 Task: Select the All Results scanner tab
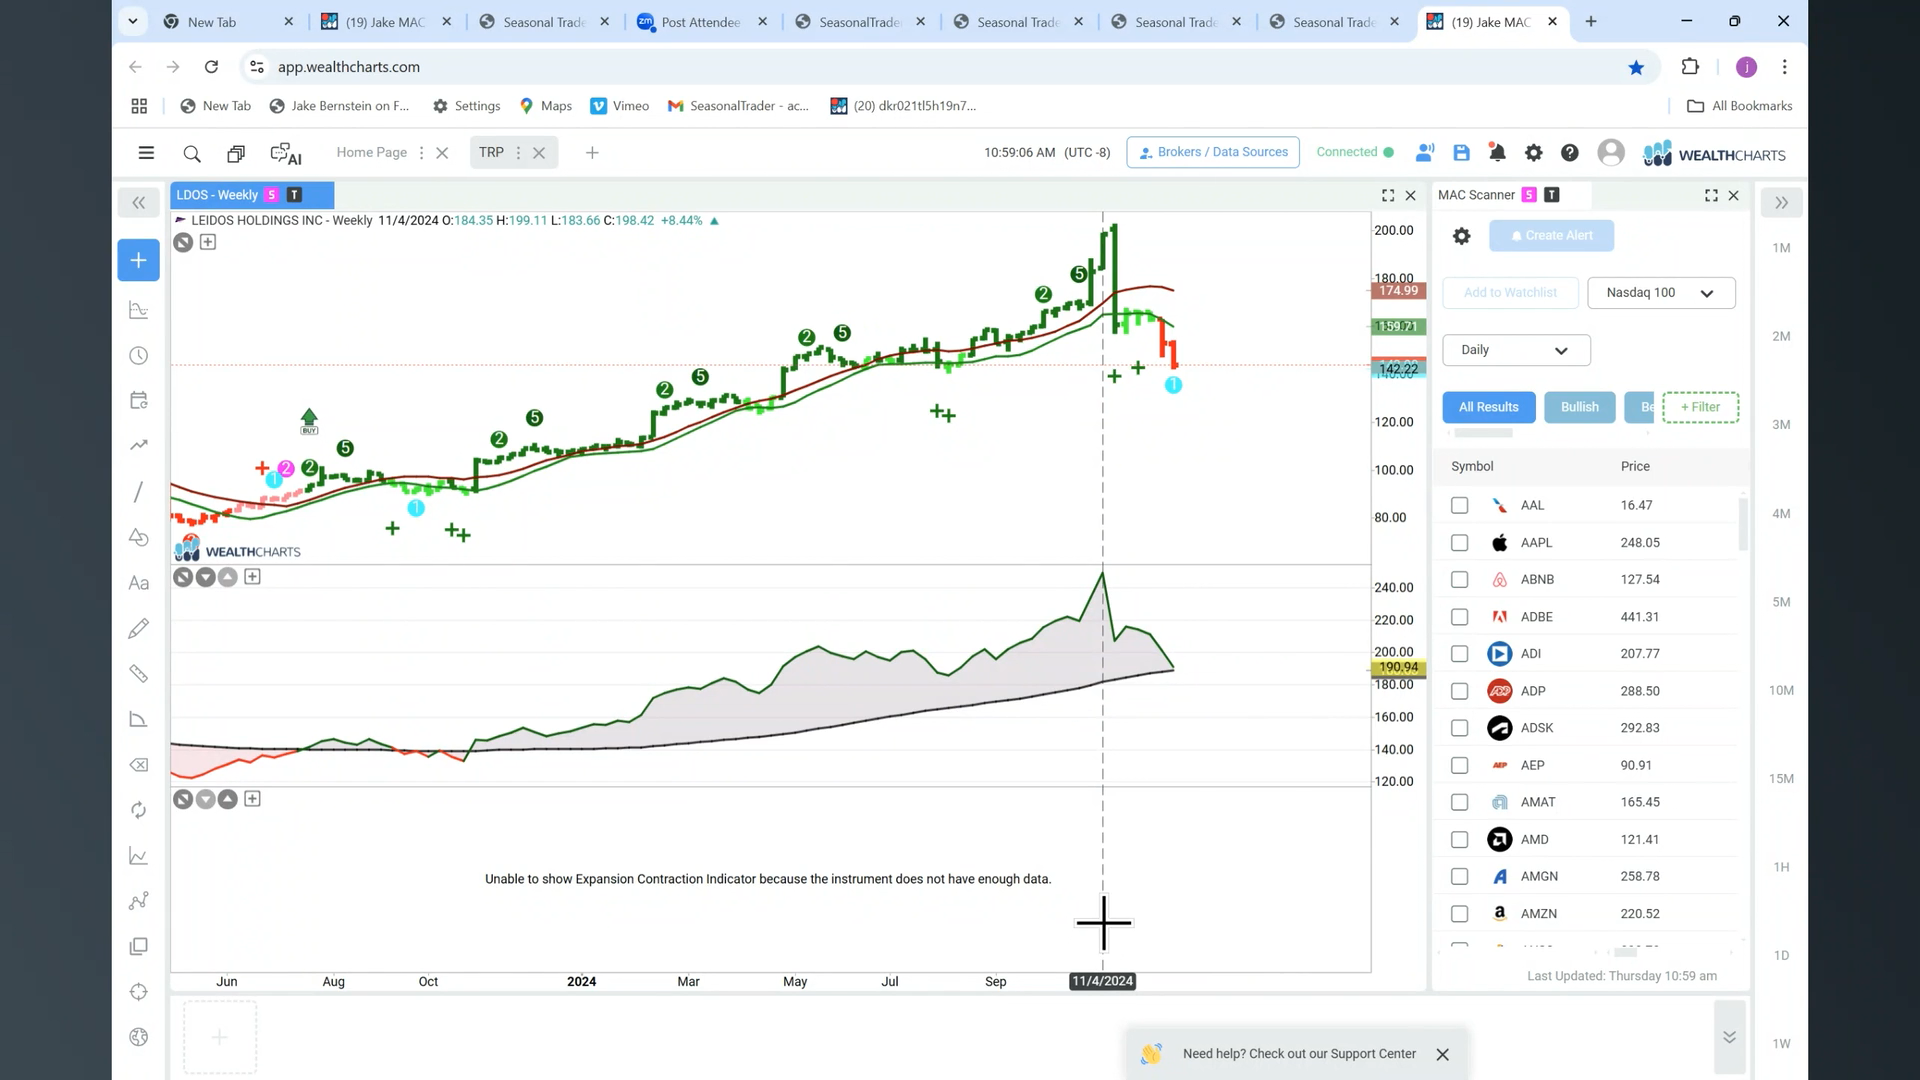pos(1488,407)
